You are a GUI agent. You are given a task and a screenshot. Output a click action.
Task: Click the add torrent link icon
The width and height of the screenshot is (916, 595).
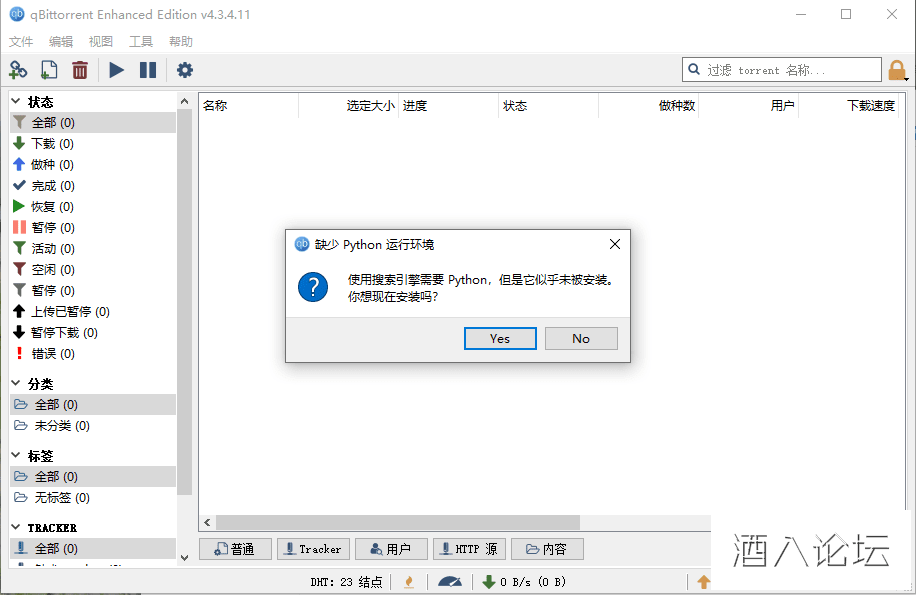[x=18, y=70]
